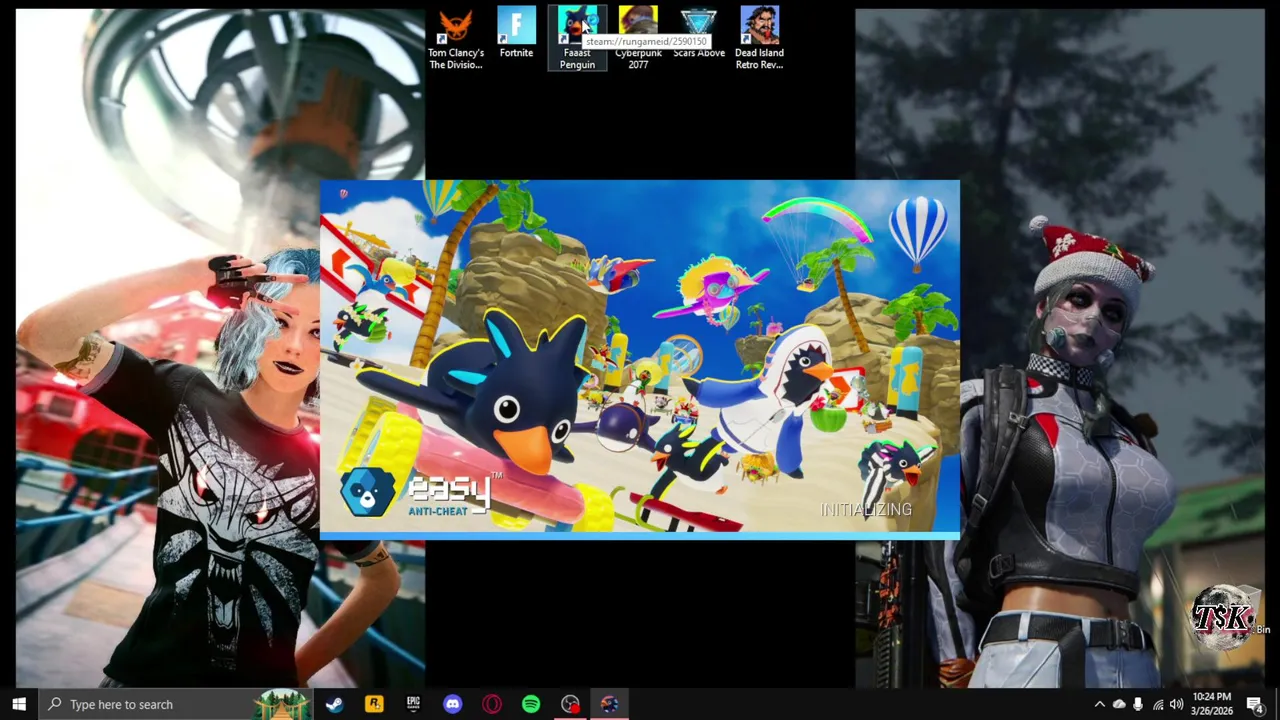This screenshot has height=720, width=1280.
Task: Open Epic Games Launcher from taskbar
Action: coord(413,704)
